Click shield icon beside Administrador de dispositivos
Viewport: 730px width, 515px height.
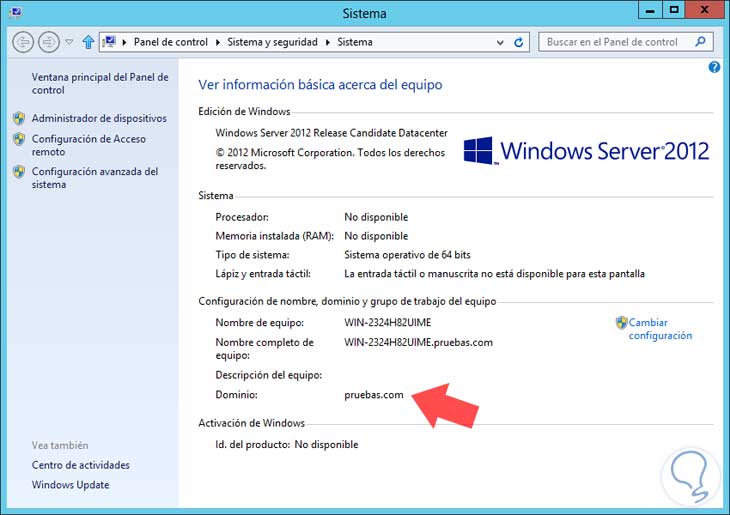click(x=19, y=118)
